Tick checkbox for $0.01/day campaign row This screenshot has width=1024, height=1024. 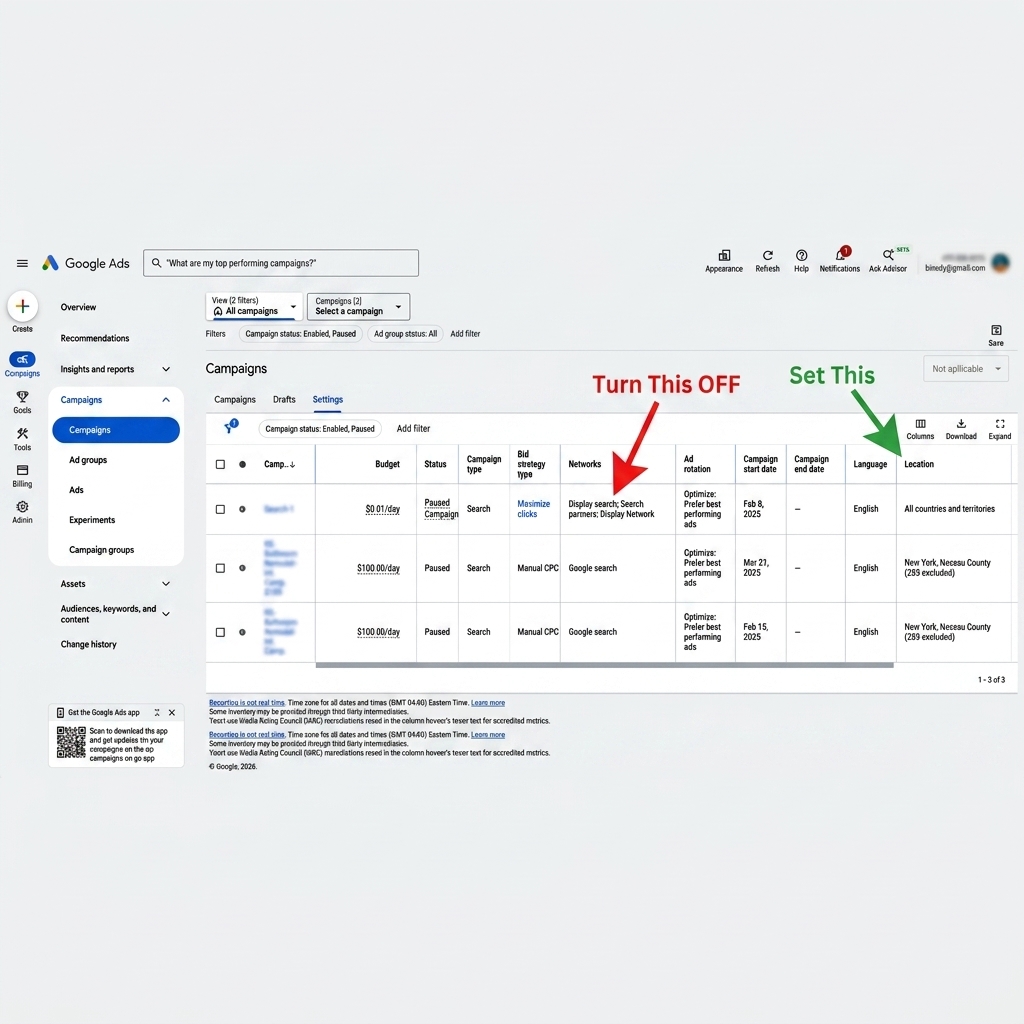point(220,509)
